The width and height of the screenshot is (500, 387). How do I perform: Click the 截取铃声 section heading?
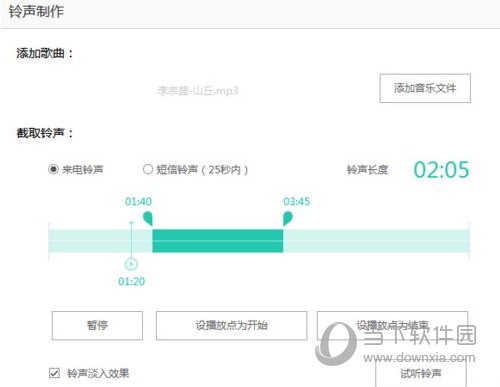click(44, 133)
